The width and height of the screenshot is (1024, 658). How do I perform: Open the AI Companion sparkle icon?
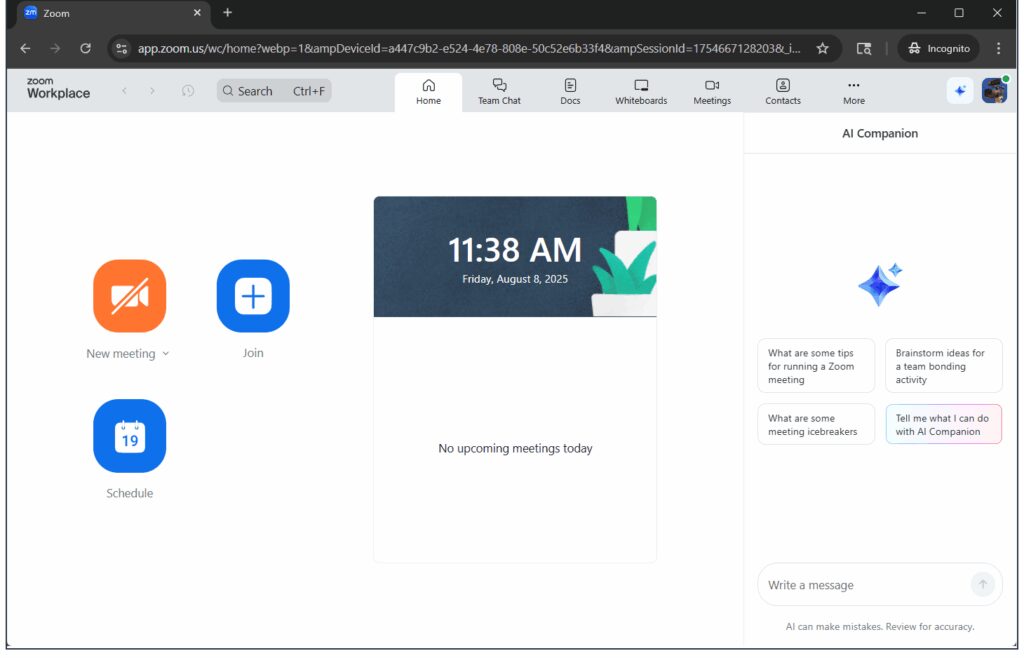point(960,90)
